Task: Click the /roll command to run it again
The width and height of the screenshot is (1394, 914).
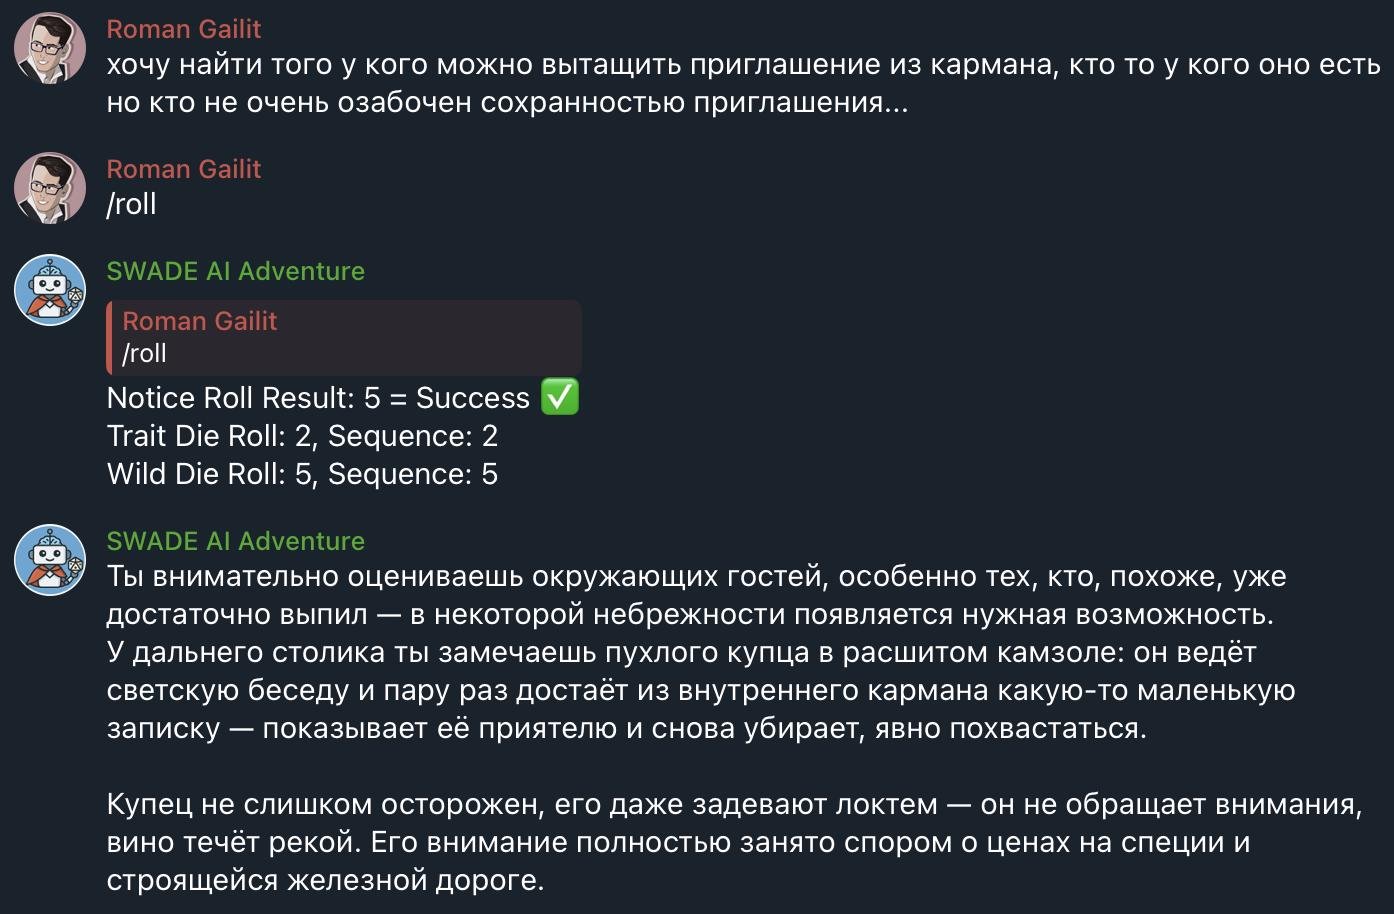Action: (131, 204)
